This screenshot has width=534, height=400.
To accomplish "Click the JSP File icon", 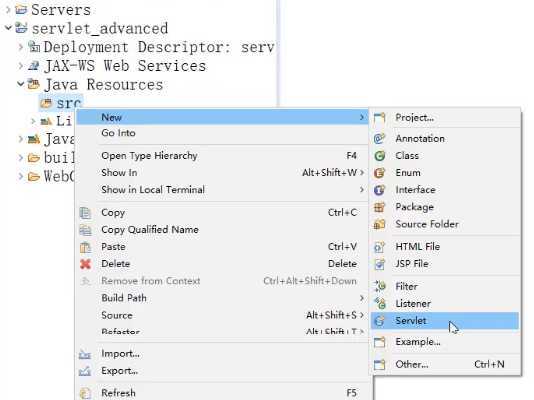I will pyautogui.click(x=379, y=264).
